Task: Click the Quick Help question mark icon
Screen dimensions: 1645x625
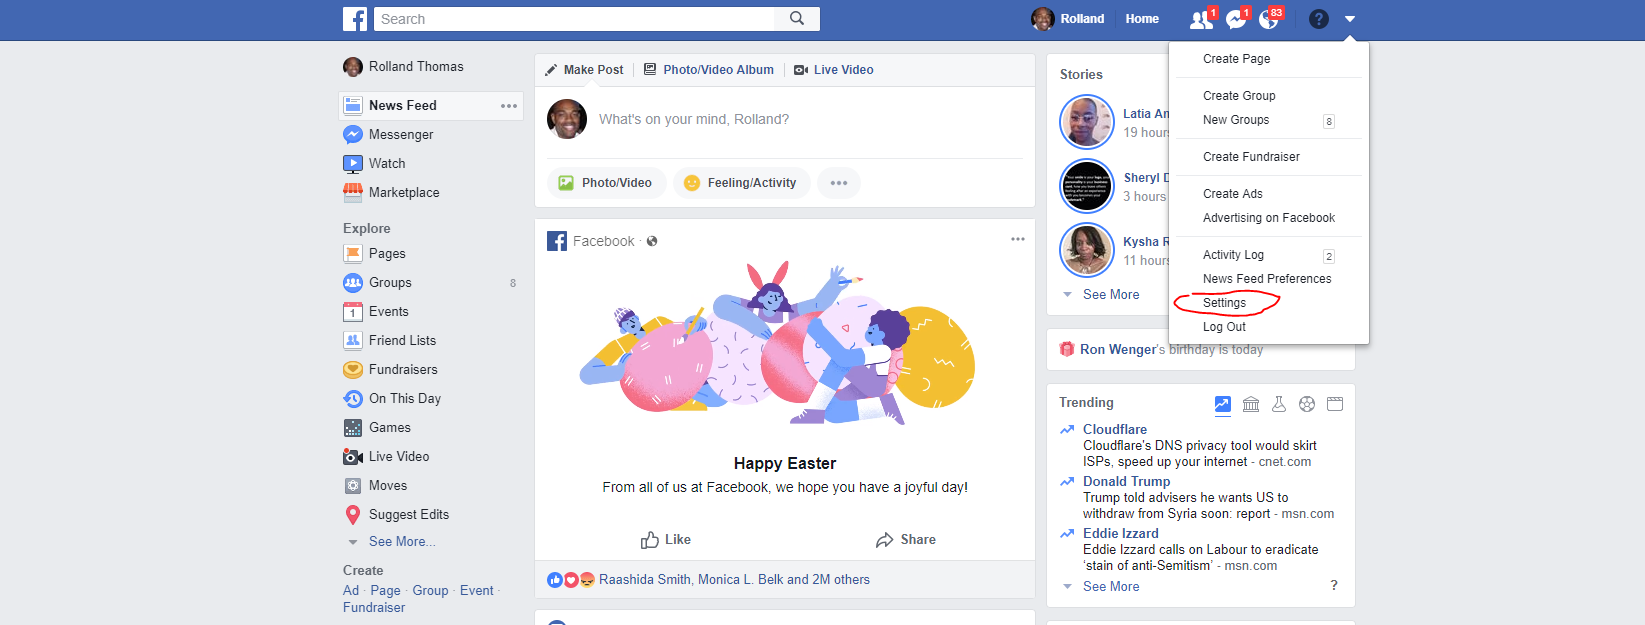Action: tap(1319, 19)
